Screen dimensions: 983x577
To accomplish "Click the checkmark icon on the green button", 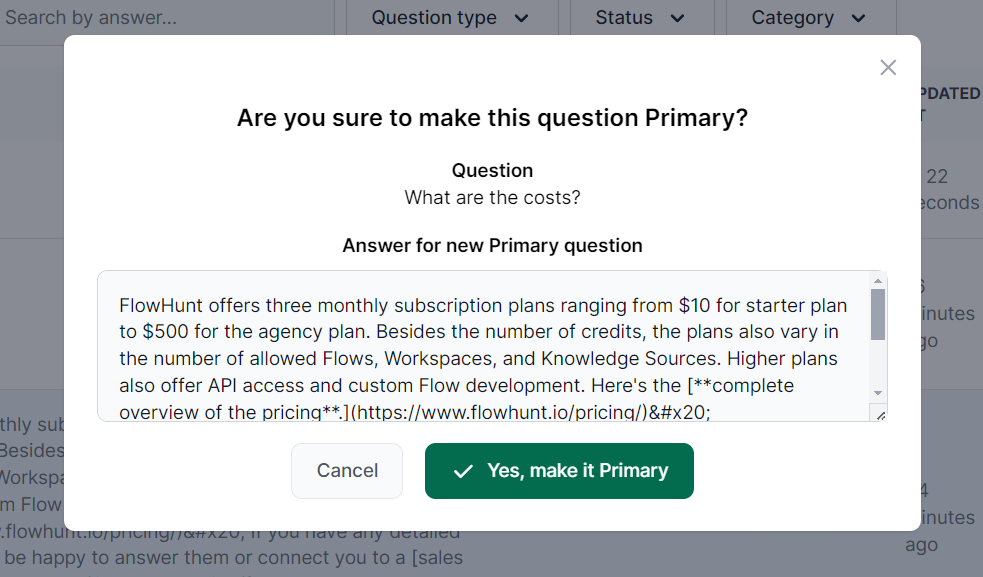I will pyautogui.click(x=463, y=470).
